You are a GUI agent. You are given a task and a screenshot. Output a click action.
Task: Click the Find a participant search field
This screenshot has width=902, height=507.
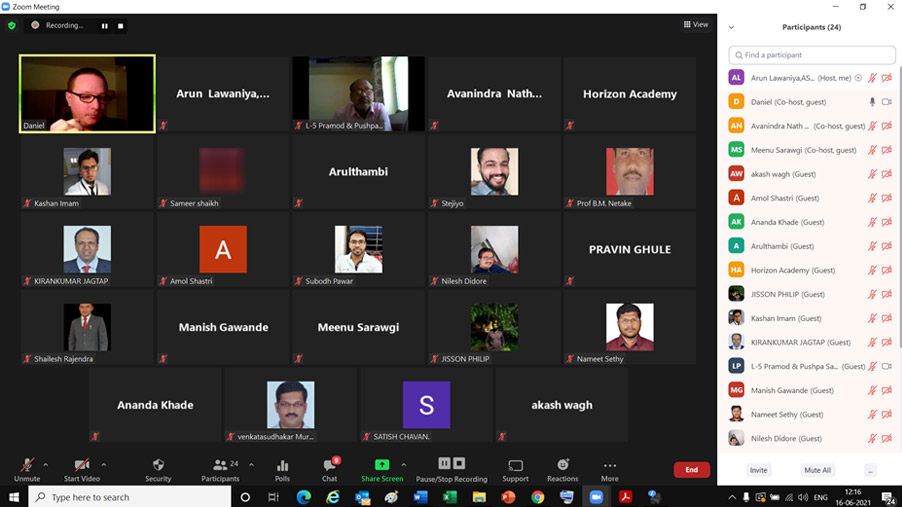pyautogui.click(x=812, y=55)
